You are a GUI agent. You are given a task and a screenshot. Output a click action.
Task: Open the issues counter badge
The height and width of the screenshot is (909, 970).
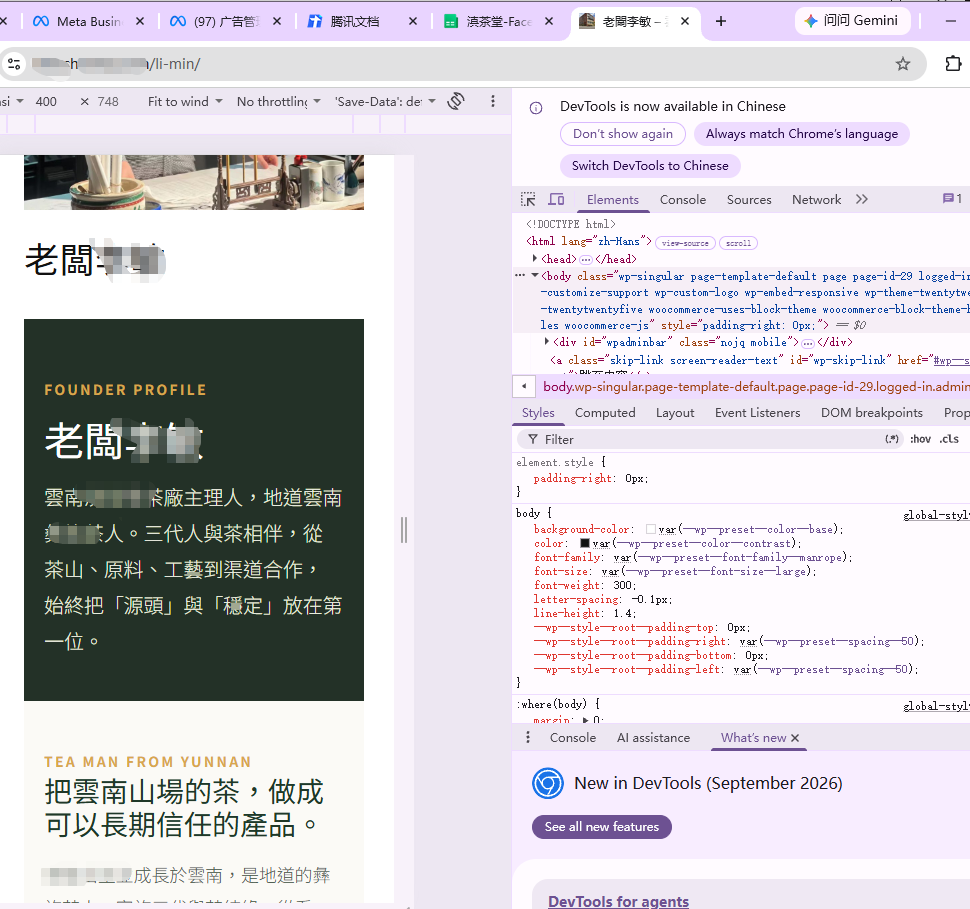[x=952, y=199]
